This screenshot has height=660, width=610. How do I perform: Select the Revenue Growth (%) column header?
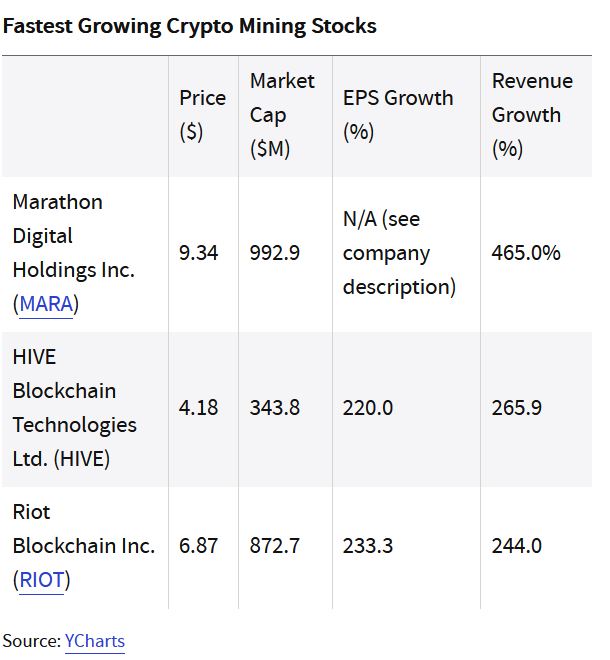click(532, 115)
